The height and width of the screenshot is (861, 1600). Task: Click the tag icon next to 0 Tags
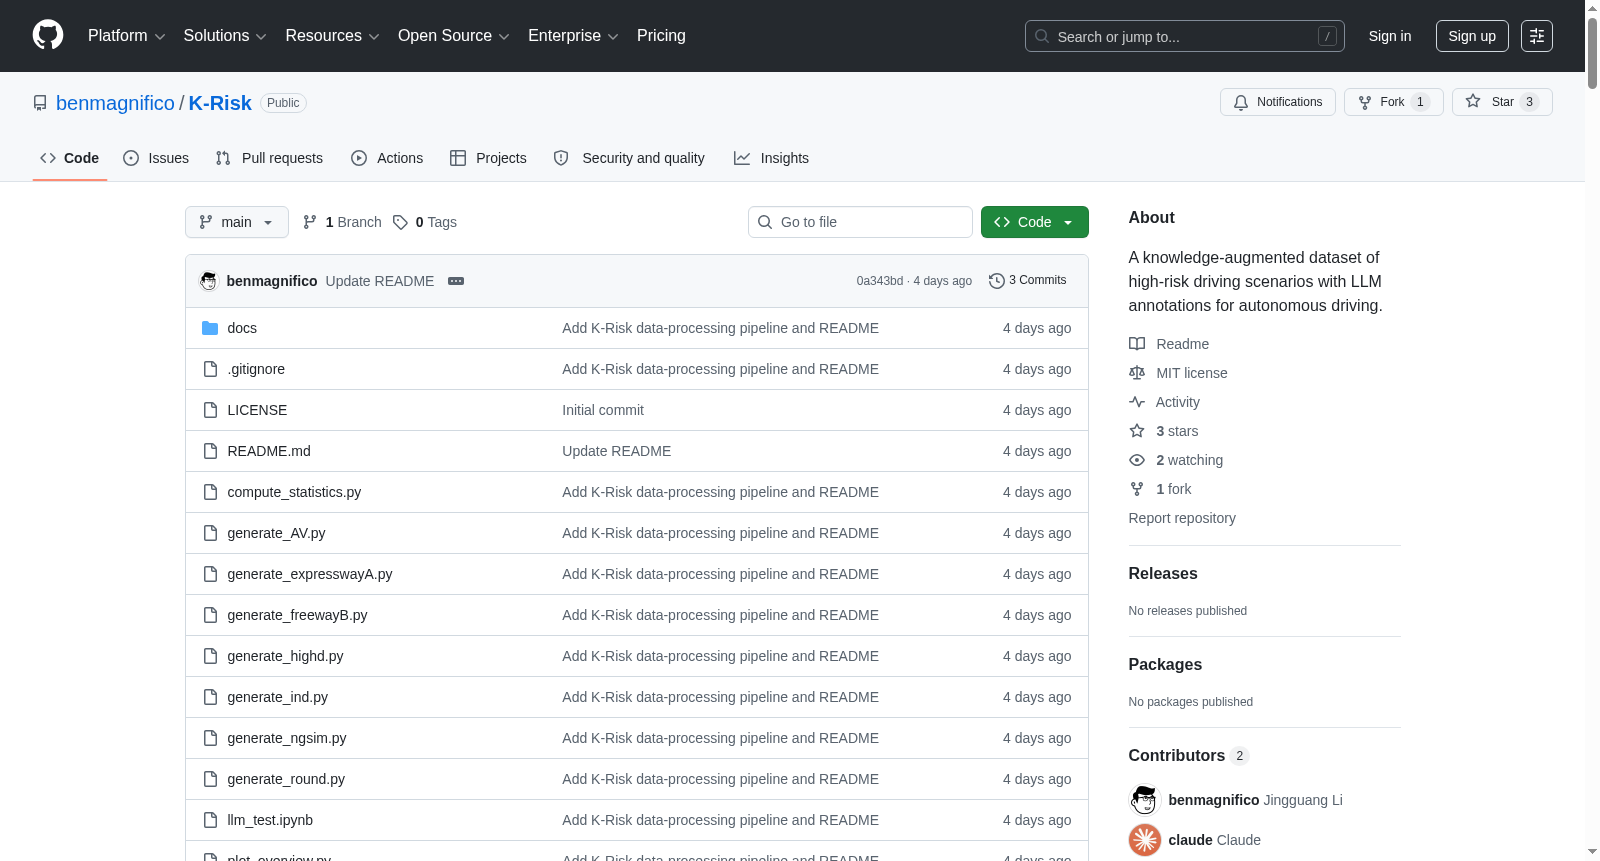400,222
